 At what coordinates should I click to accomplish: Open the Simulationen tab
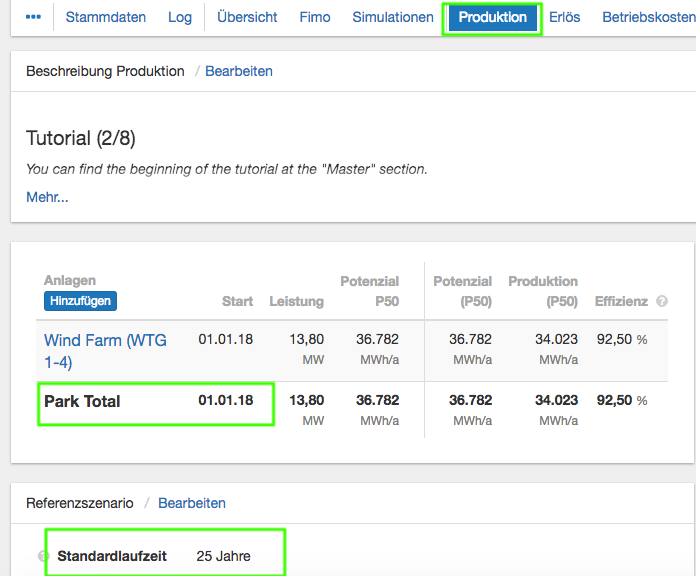tap(393, 17)
